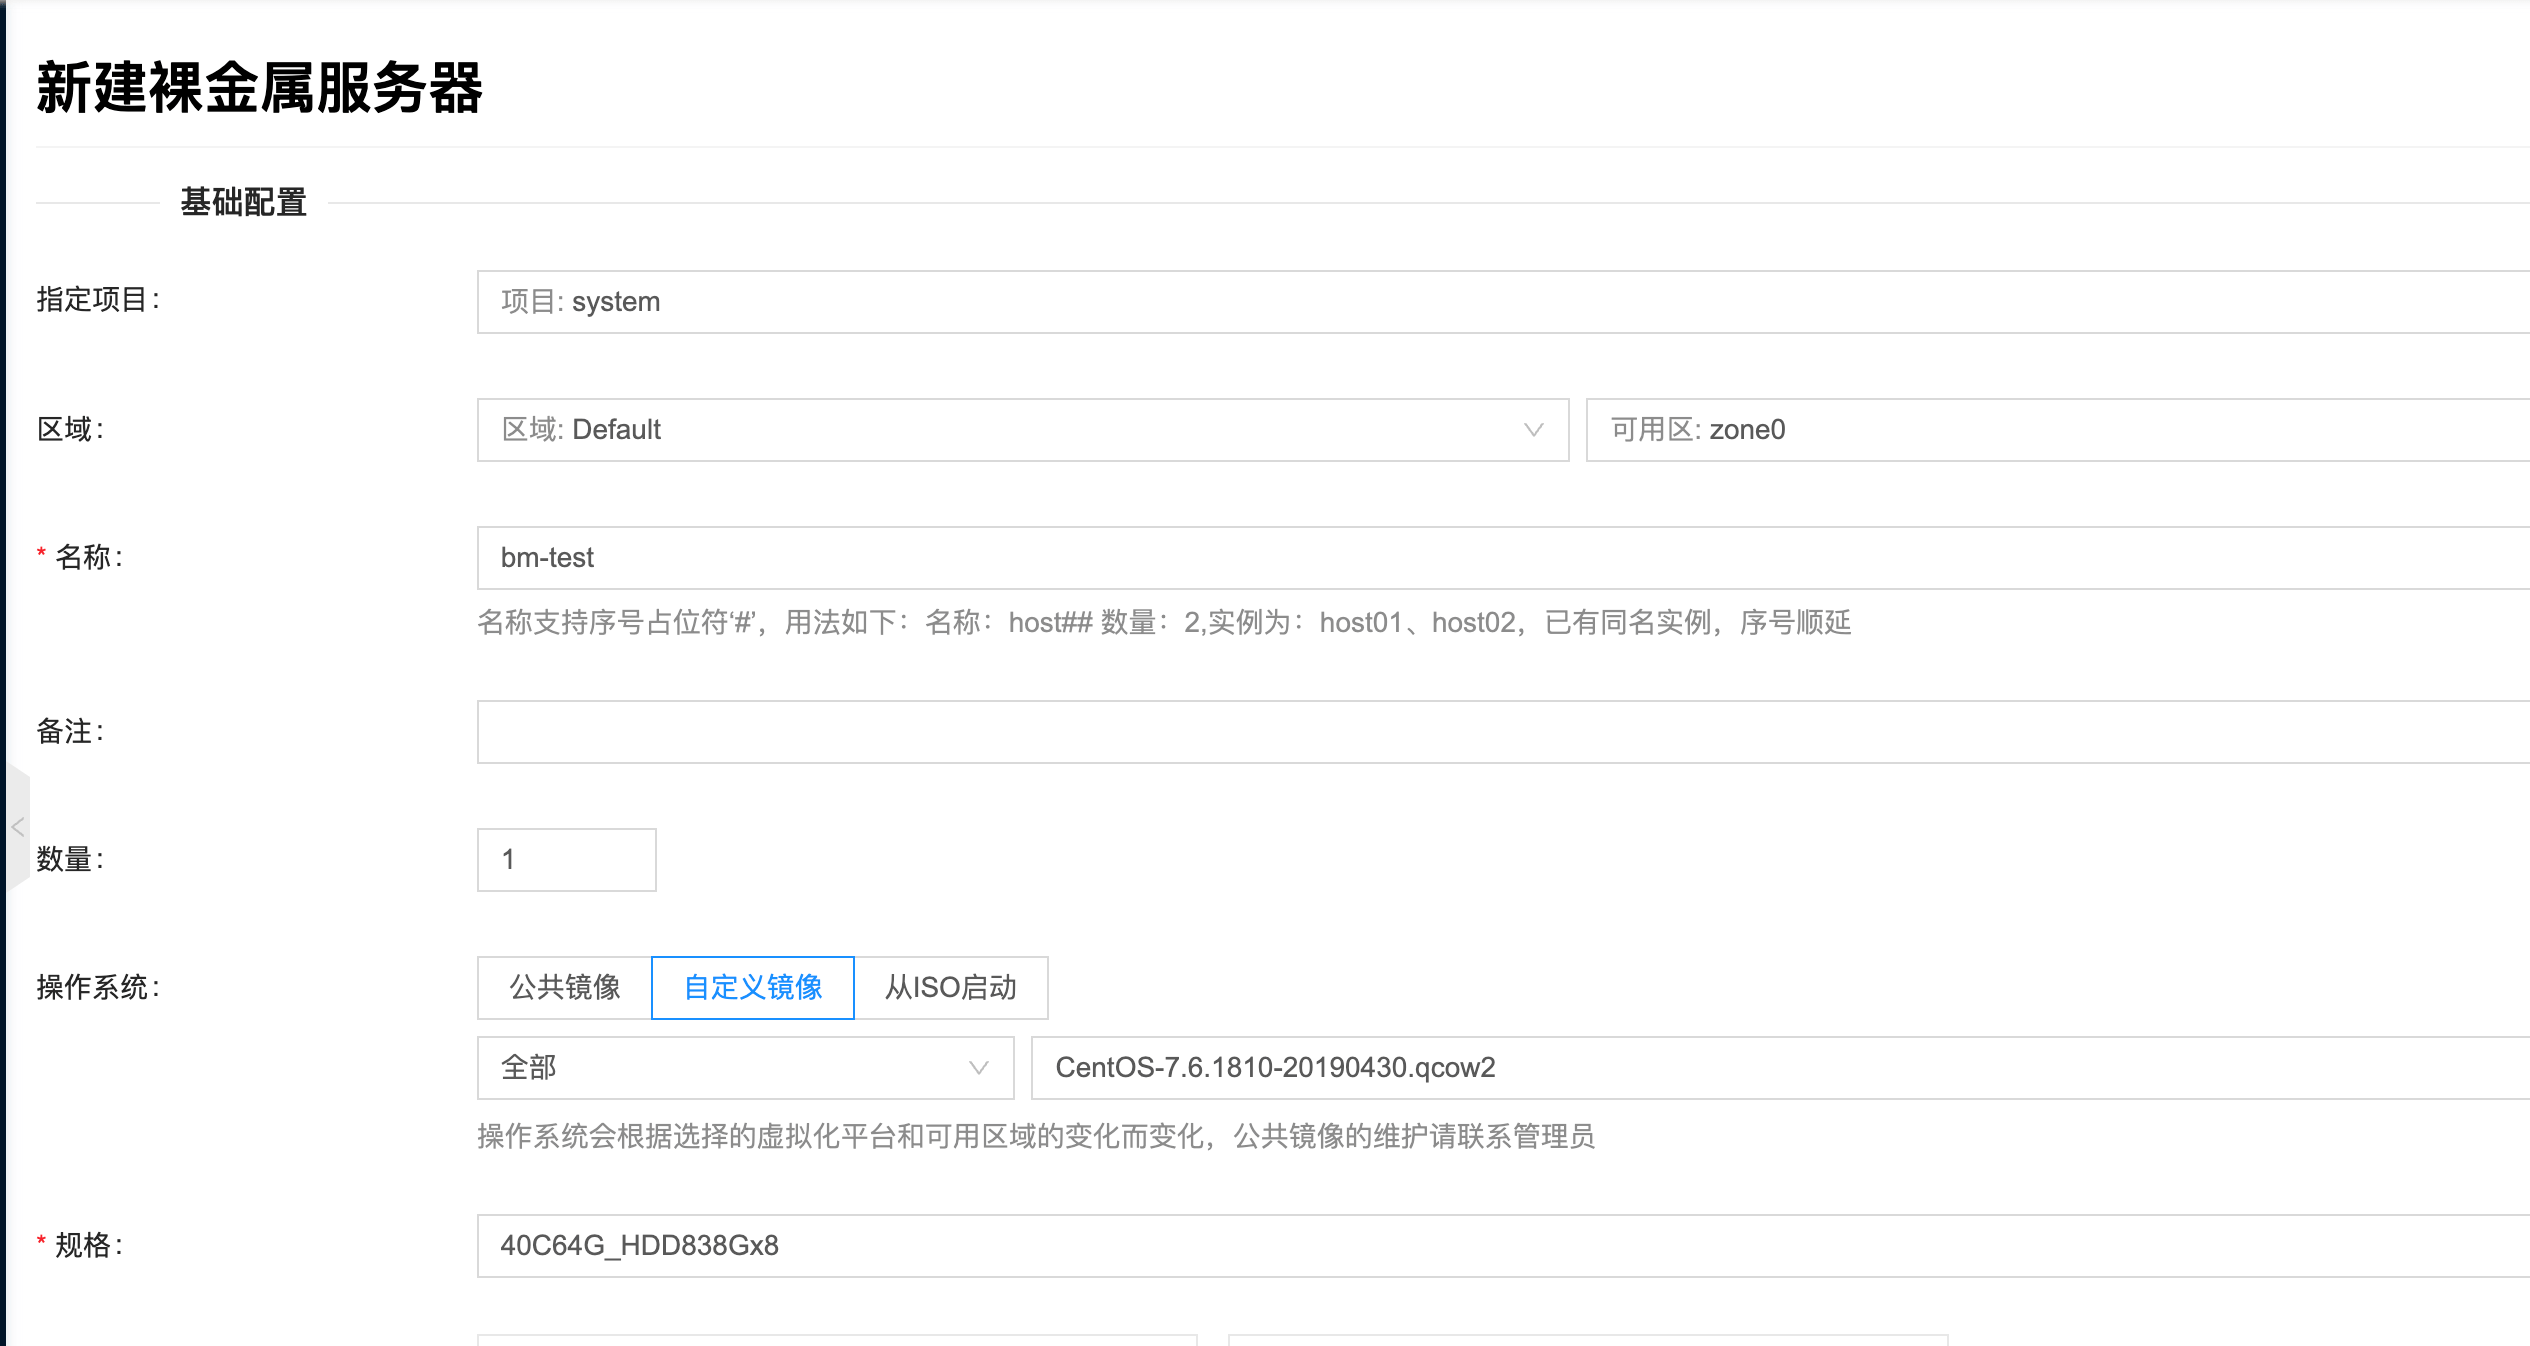Click the chevron arrow in 区域 Default dropdown
2530x1346 pixels.
click(x=1533, y=430)
